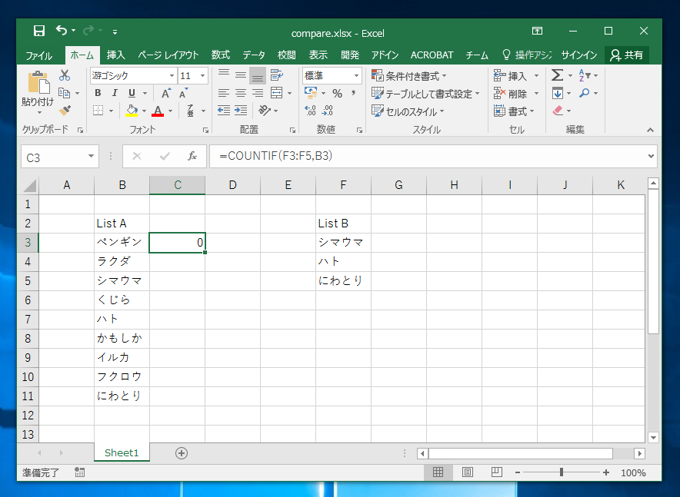Apply comma style format

353,93
